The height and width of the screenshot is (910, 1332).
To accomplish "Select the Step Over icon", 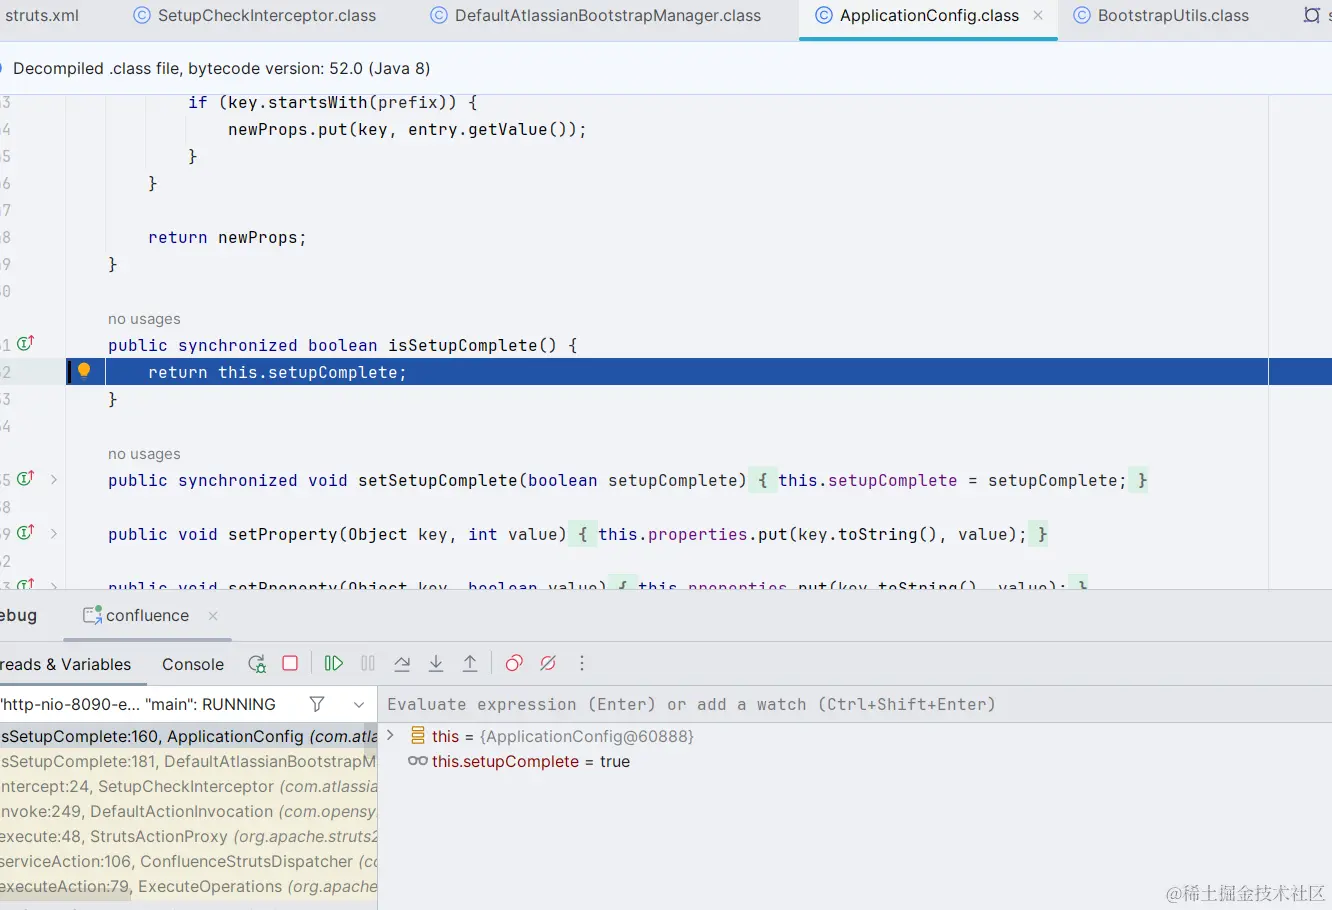I will [402, 663].
